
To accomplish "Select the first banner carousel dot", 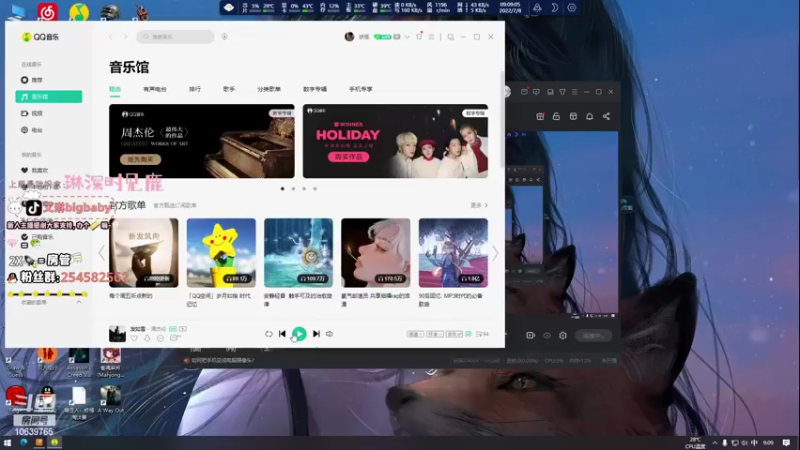I will (283, 189).
